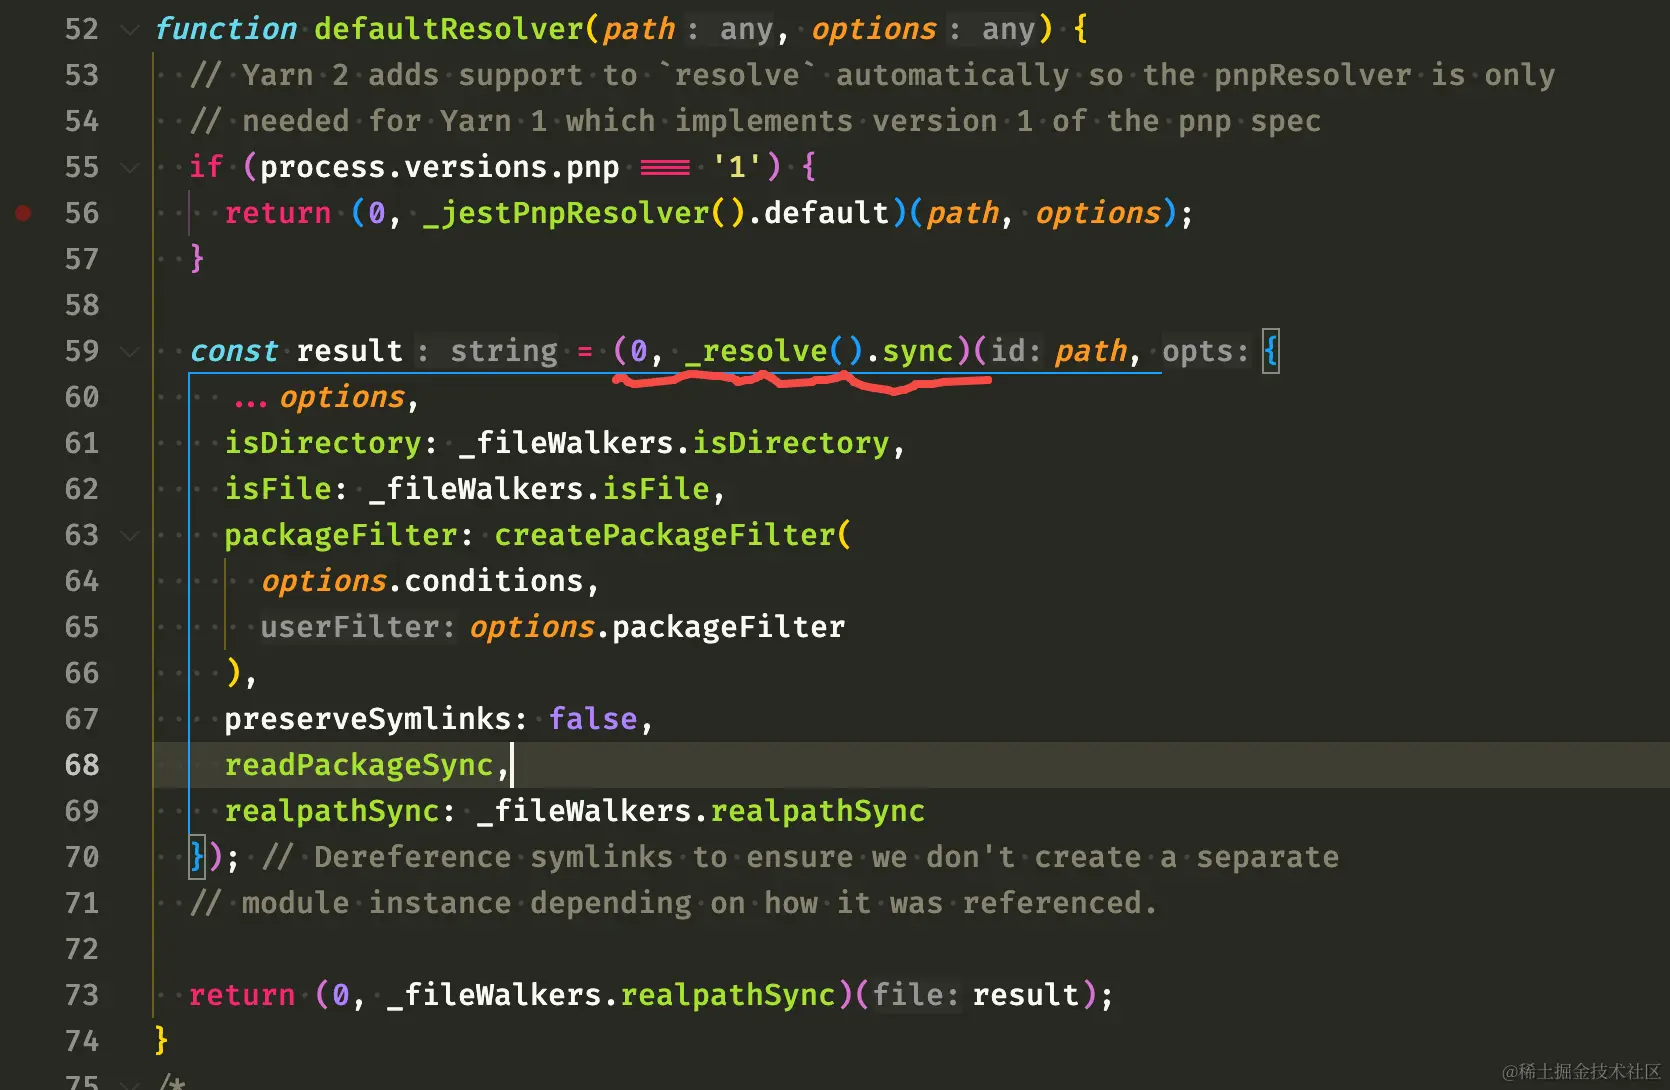Click the _jestPnpResolver call
Image resolution: width=1670 pixels, height=1090 pixels.
click(584, 213)
